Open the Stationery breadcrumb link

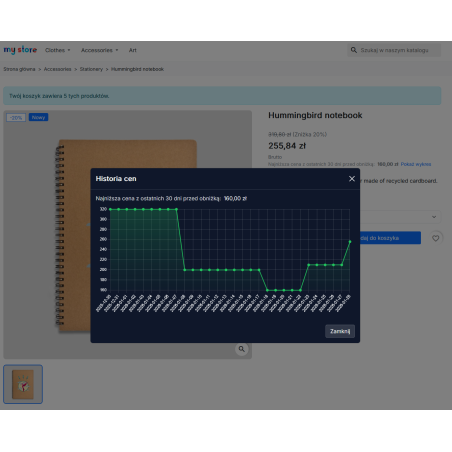(x=91, y=69)
